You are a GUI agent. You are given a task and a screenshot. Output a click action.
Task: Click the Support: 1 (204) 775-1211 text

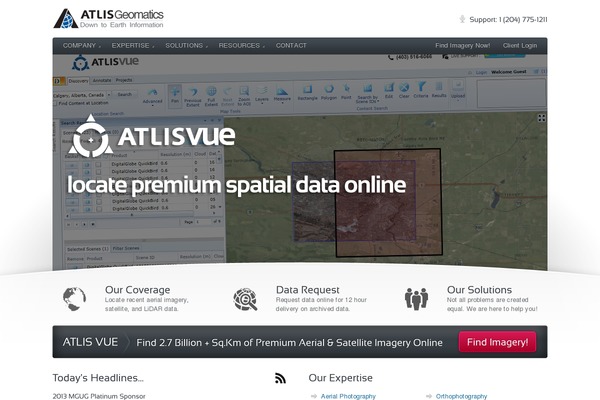(508, 20)
